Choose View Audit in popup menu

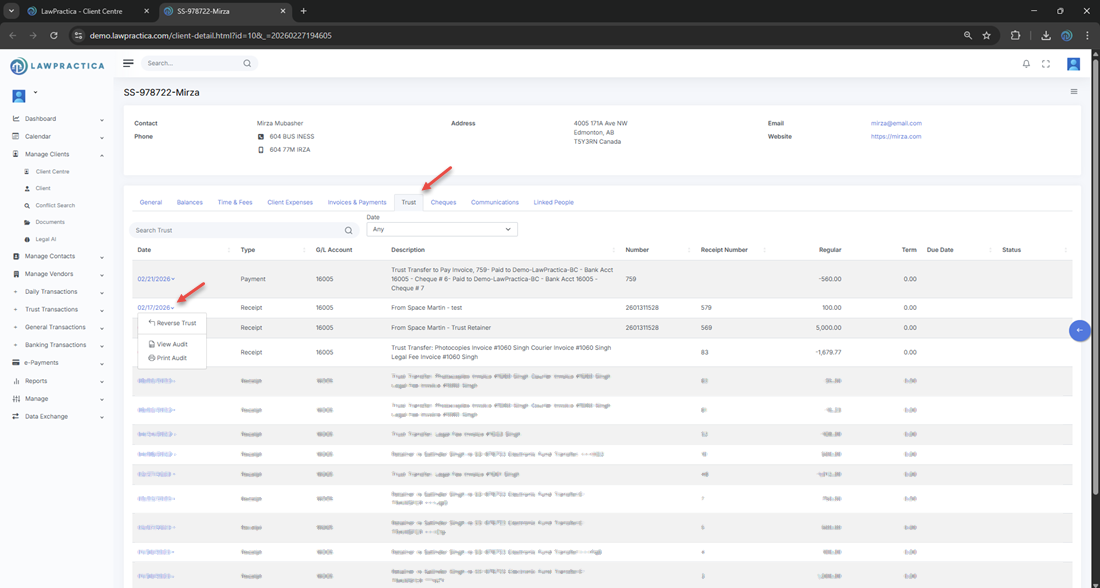click(171, 344)
